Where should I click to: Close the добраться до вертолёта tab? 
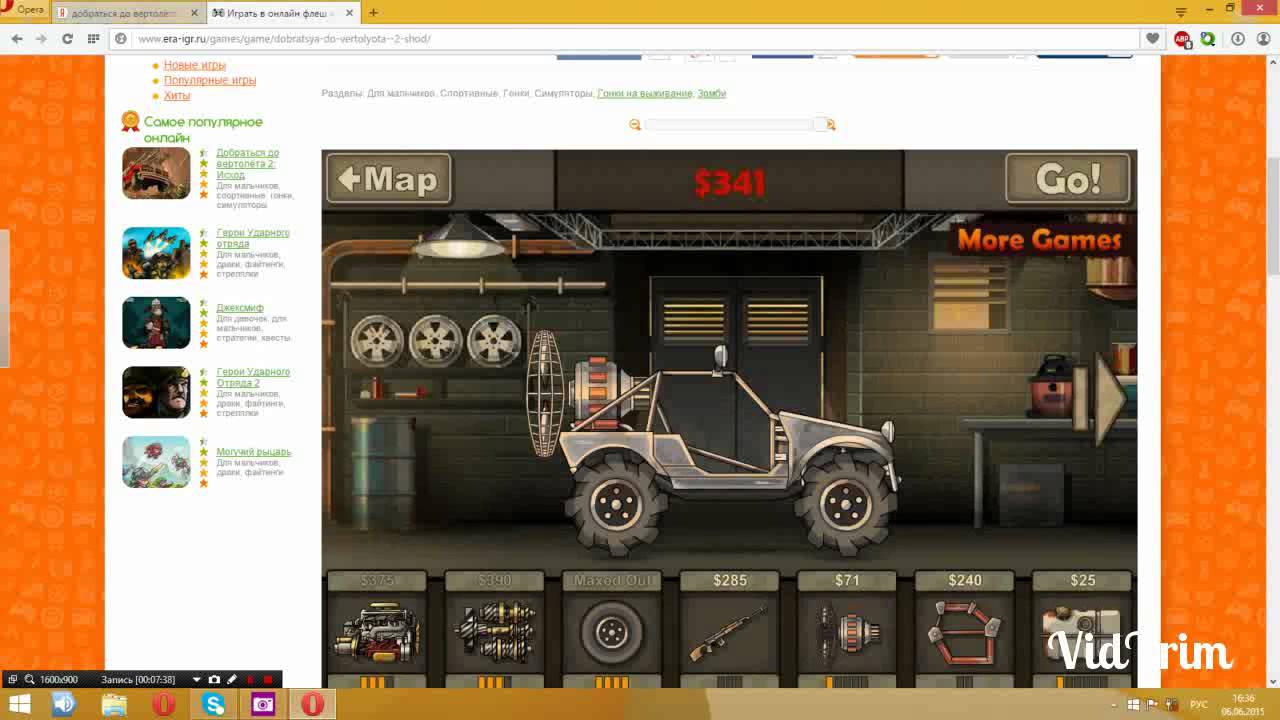(x=195, y=13)
